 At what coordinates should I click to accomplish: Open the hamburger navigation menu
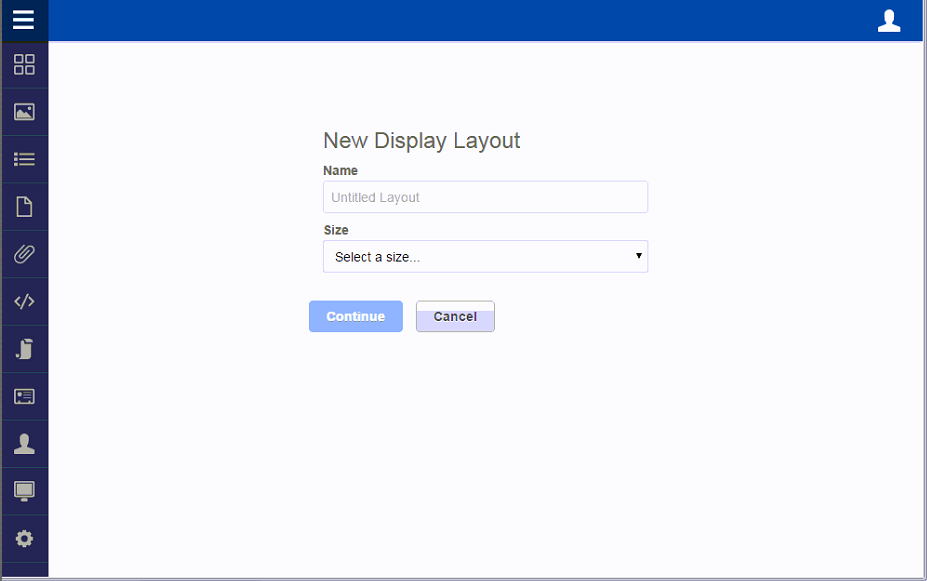click(24, 20)
